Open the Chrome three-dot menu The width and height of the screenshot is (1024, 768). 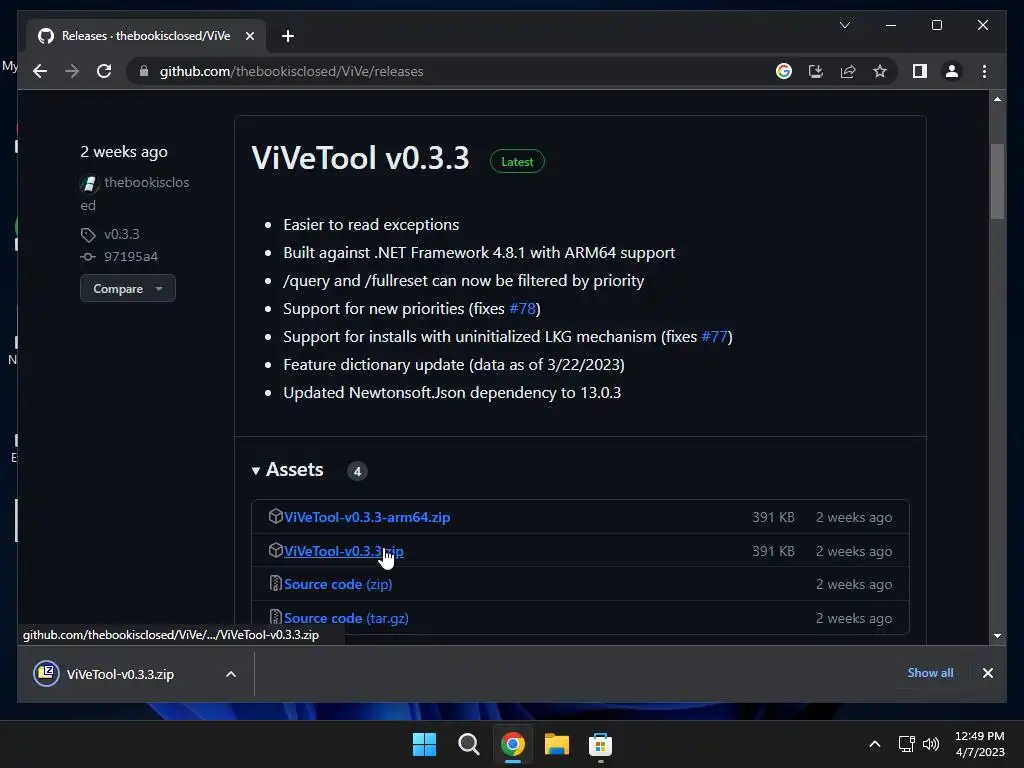[x=984, y=71]
